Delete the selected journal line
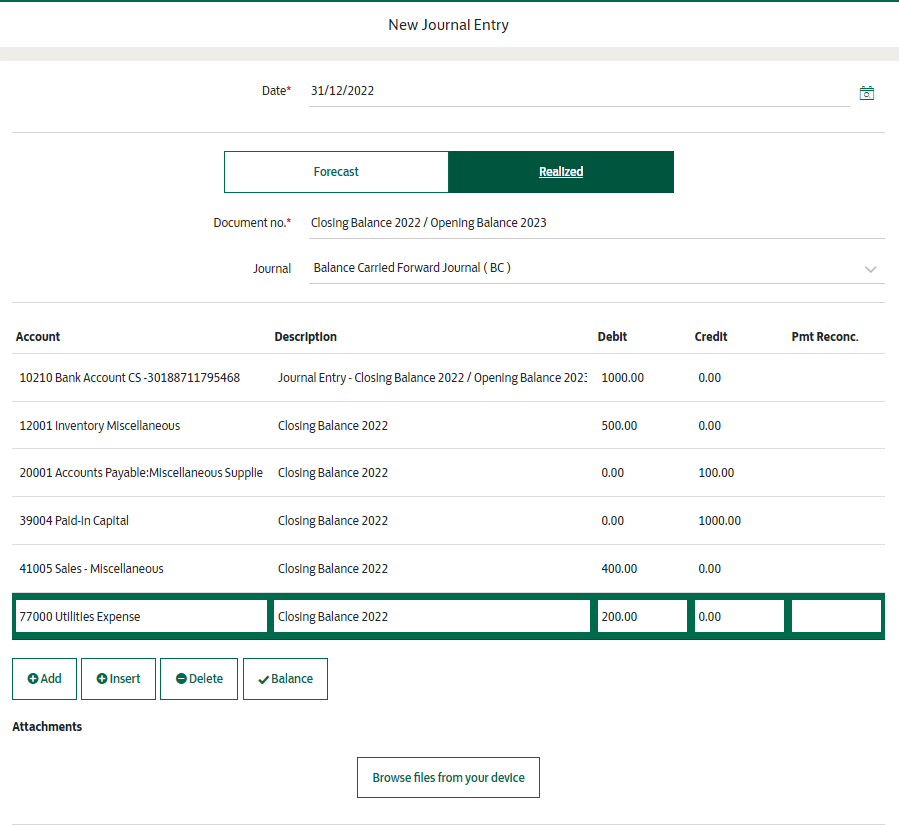This screenshot has height=825, width=899. pyautogui.click(x=199, y=679)
